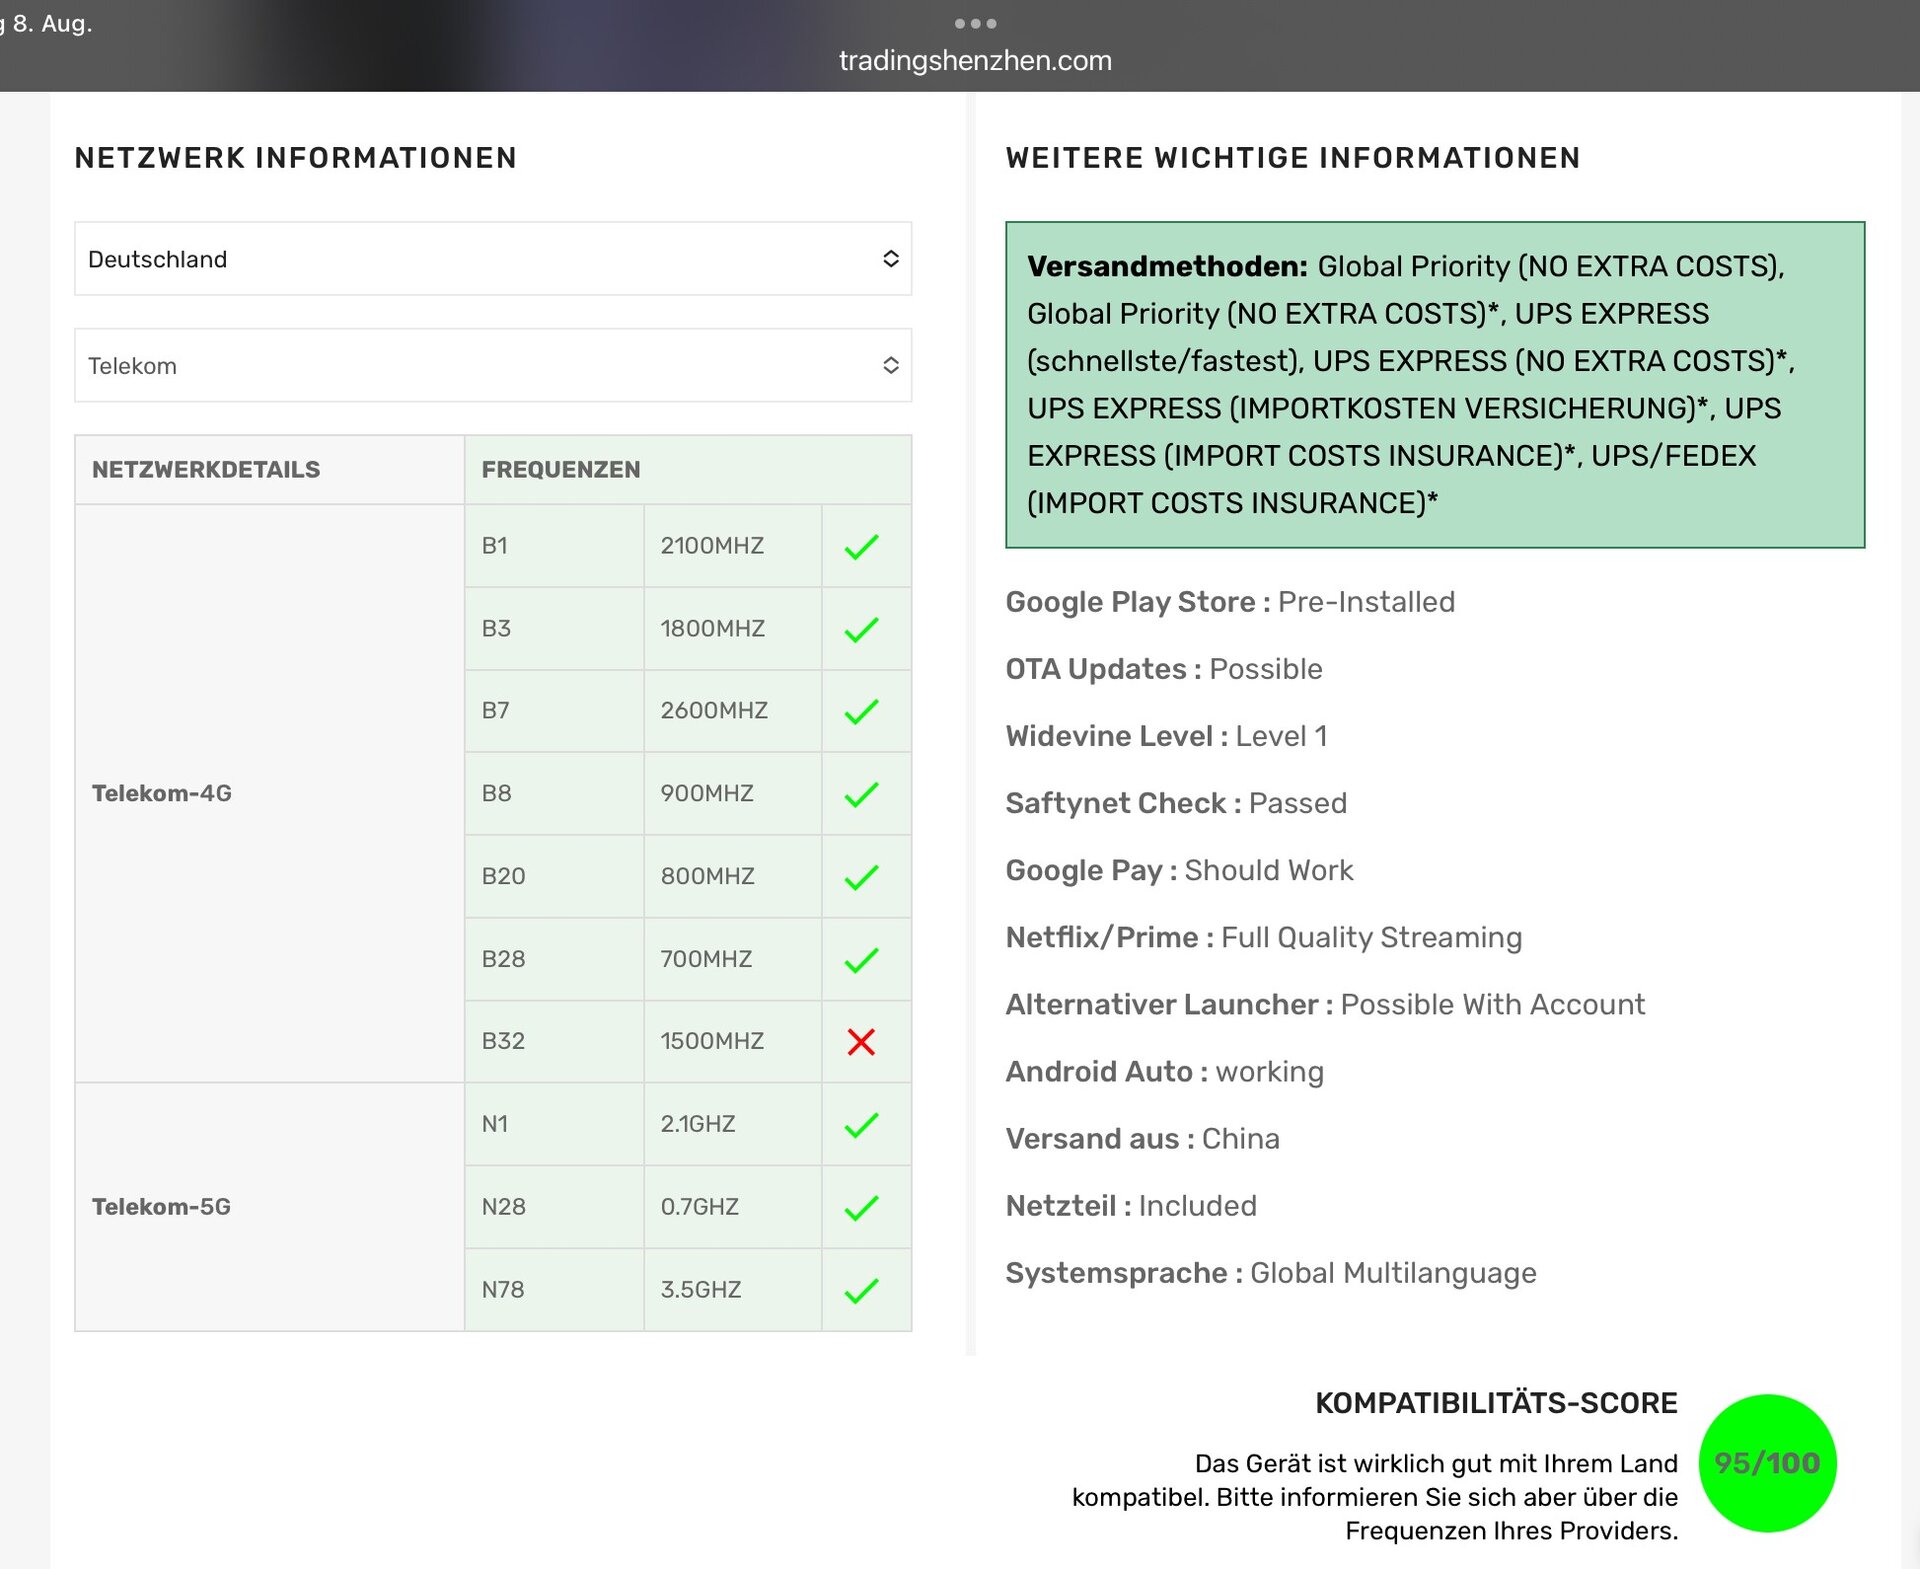1920x1569 pixels.
Task: Click the tradingshenzhen.com address bar
Action: tap(975, 61)
